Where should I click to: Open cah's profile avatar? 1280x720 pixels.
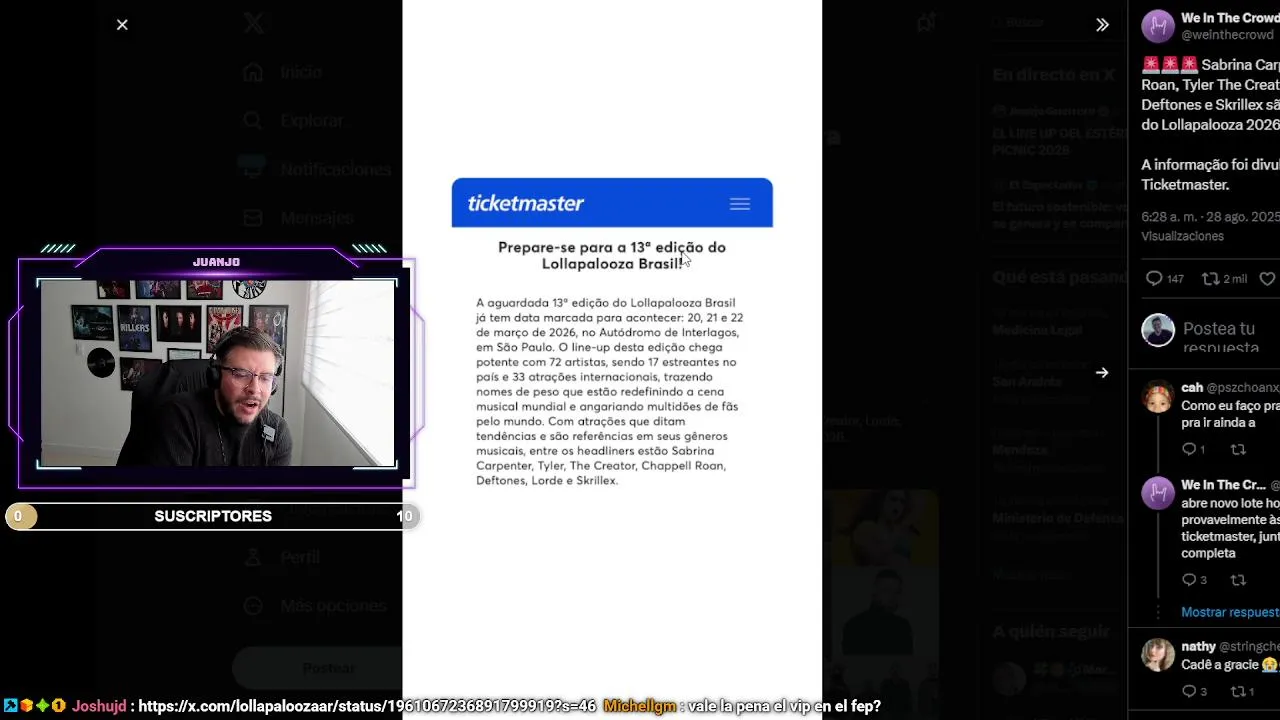(1158, 397)
